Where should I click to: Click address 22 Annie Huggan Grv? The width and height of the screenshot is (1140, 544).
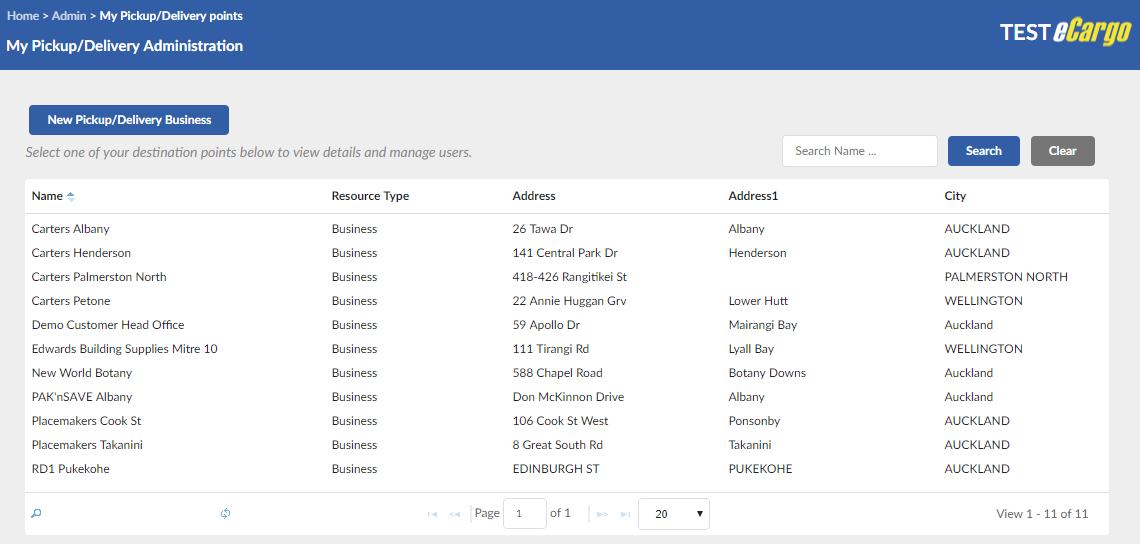click(x=569, y=300)
